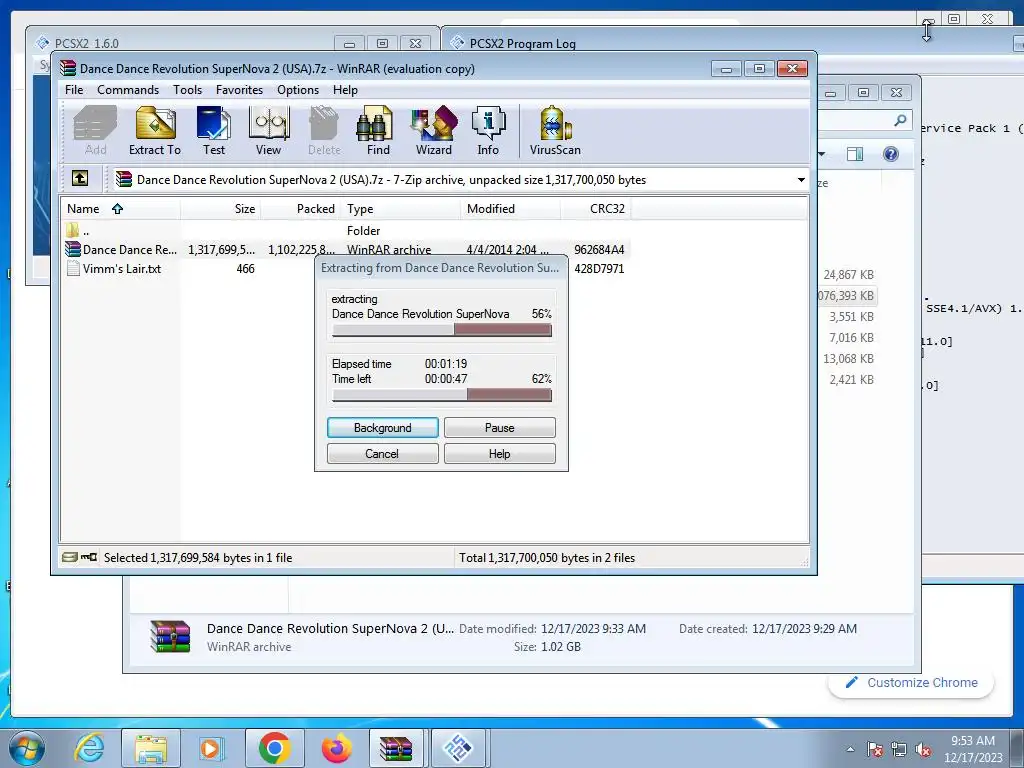This screenshot has height=768, width=1024.
Task: Open the Windows Start orb
Action: (x=26, y=748)
